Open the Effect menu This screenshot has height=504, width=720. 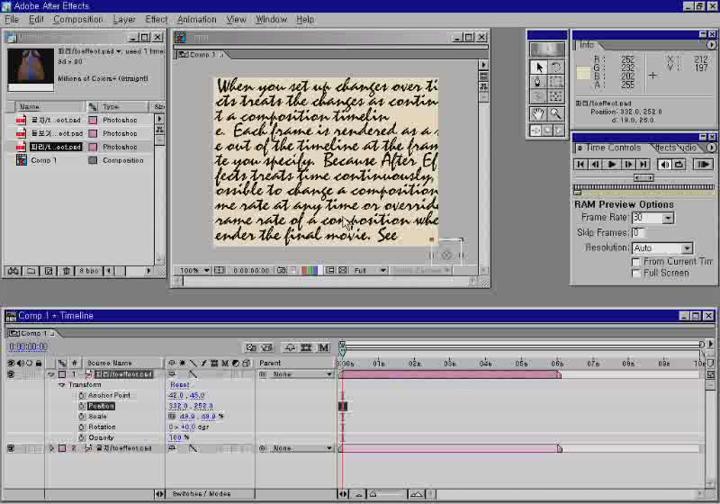point(156,20)
